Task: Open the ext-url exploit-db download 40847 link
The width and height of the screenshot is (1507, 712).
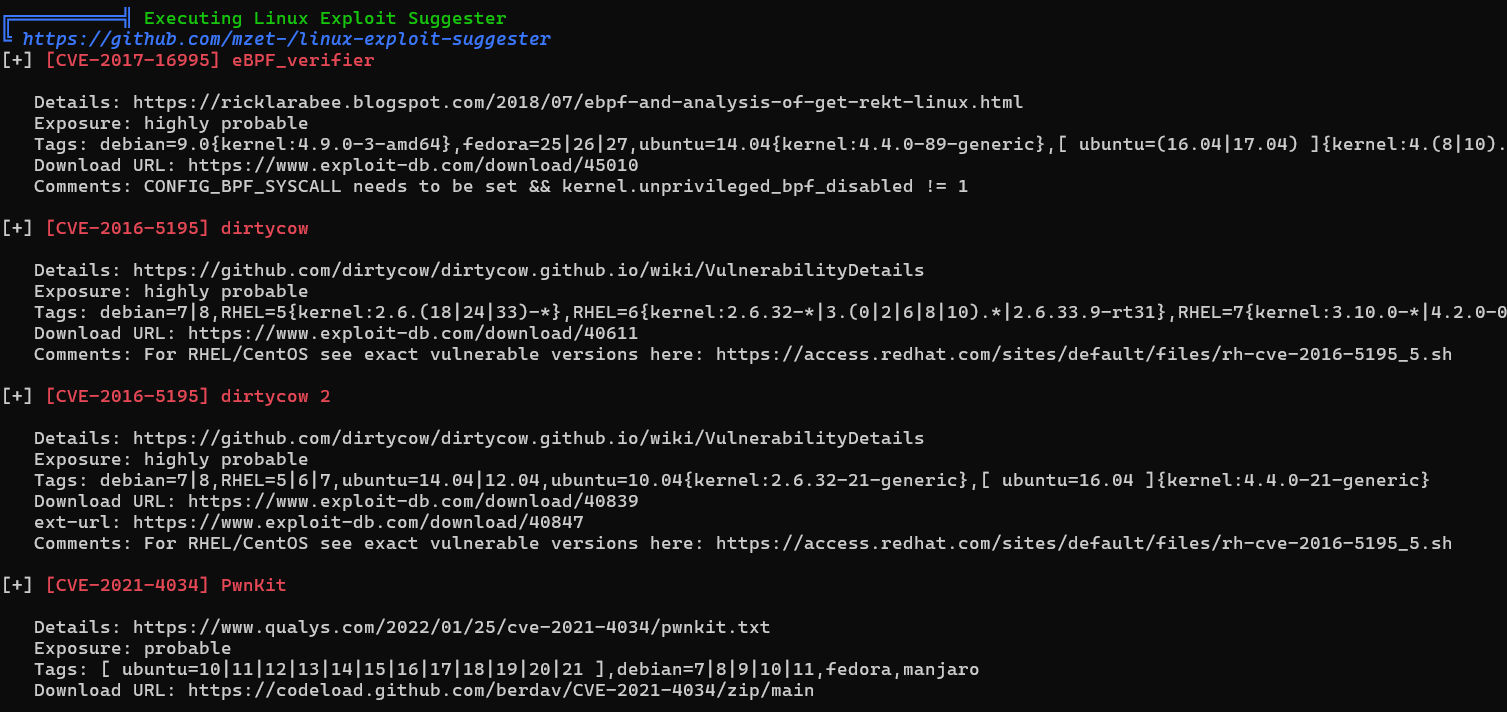Action: (x=358, y=522)
